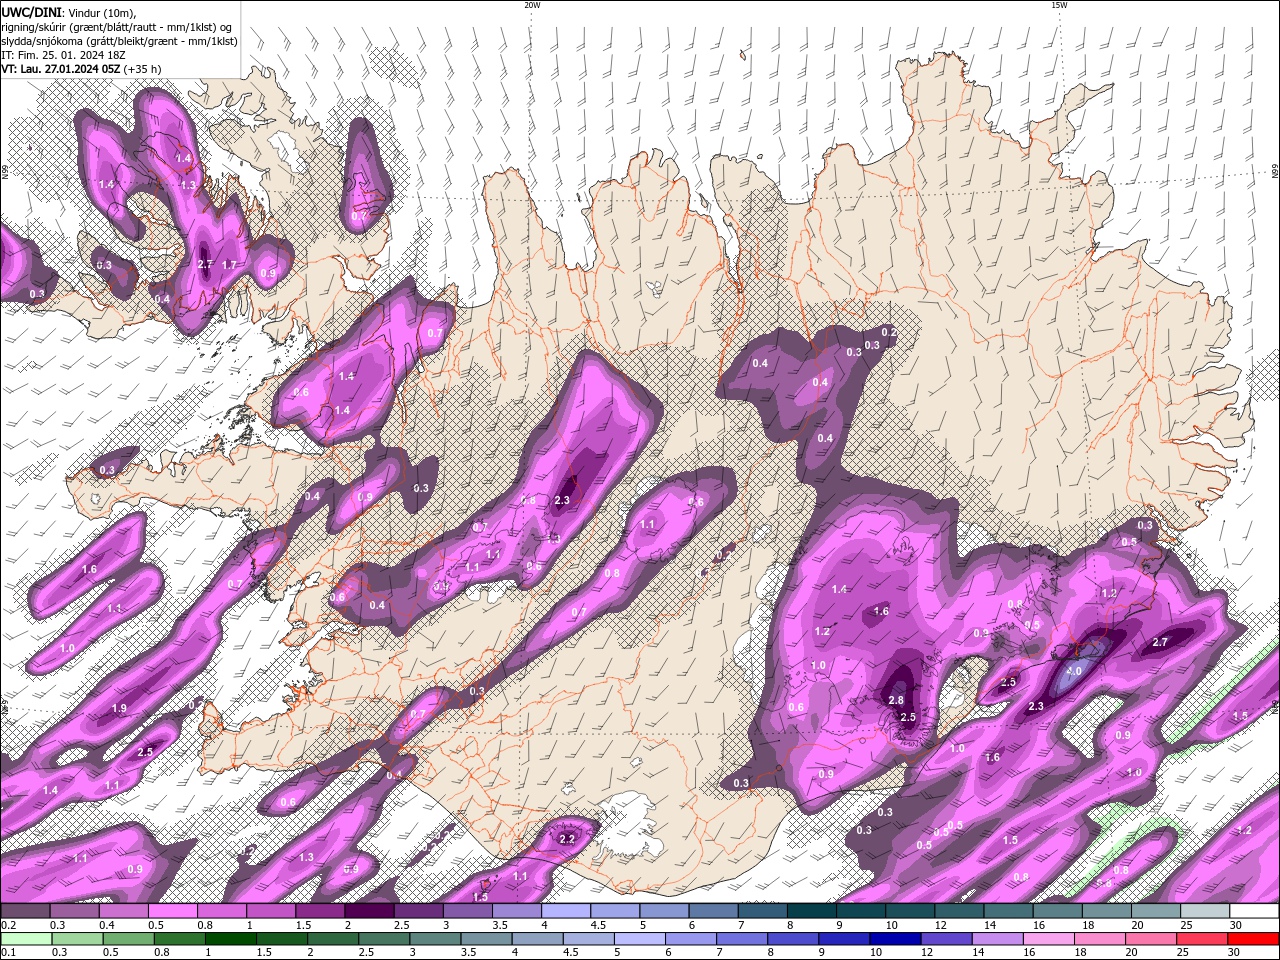Click the 2.2 precipitation value on the map

pos(567,839)
